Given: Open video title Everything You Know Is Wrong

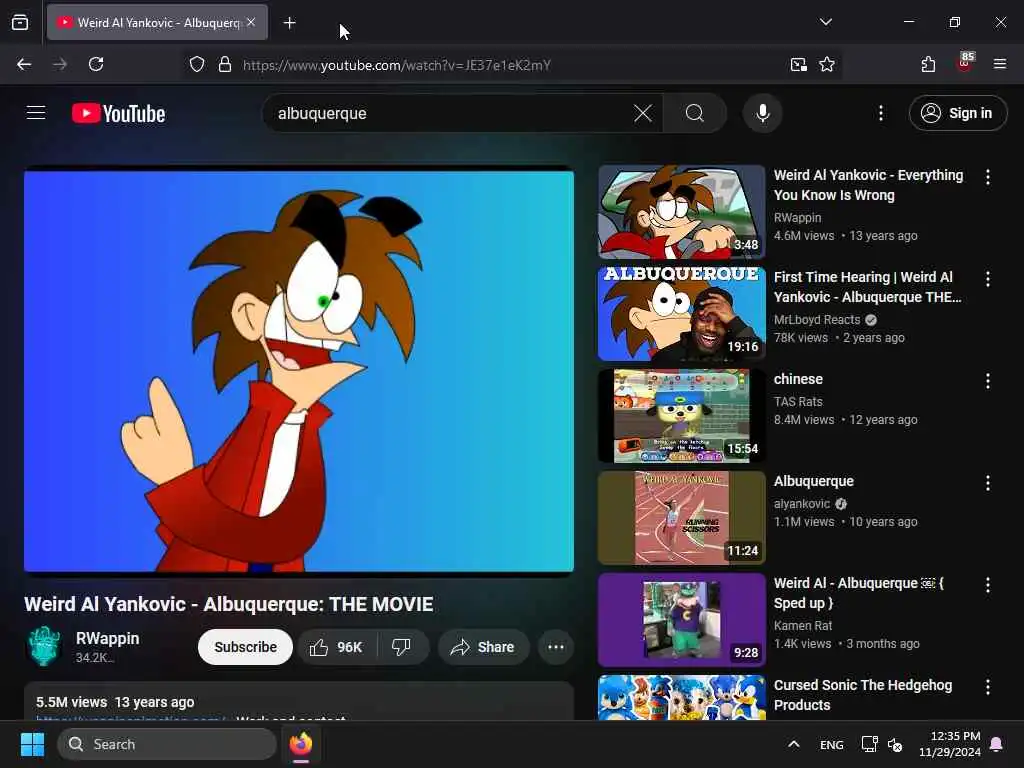Looking at the screenshot, I should click(868, 185).
